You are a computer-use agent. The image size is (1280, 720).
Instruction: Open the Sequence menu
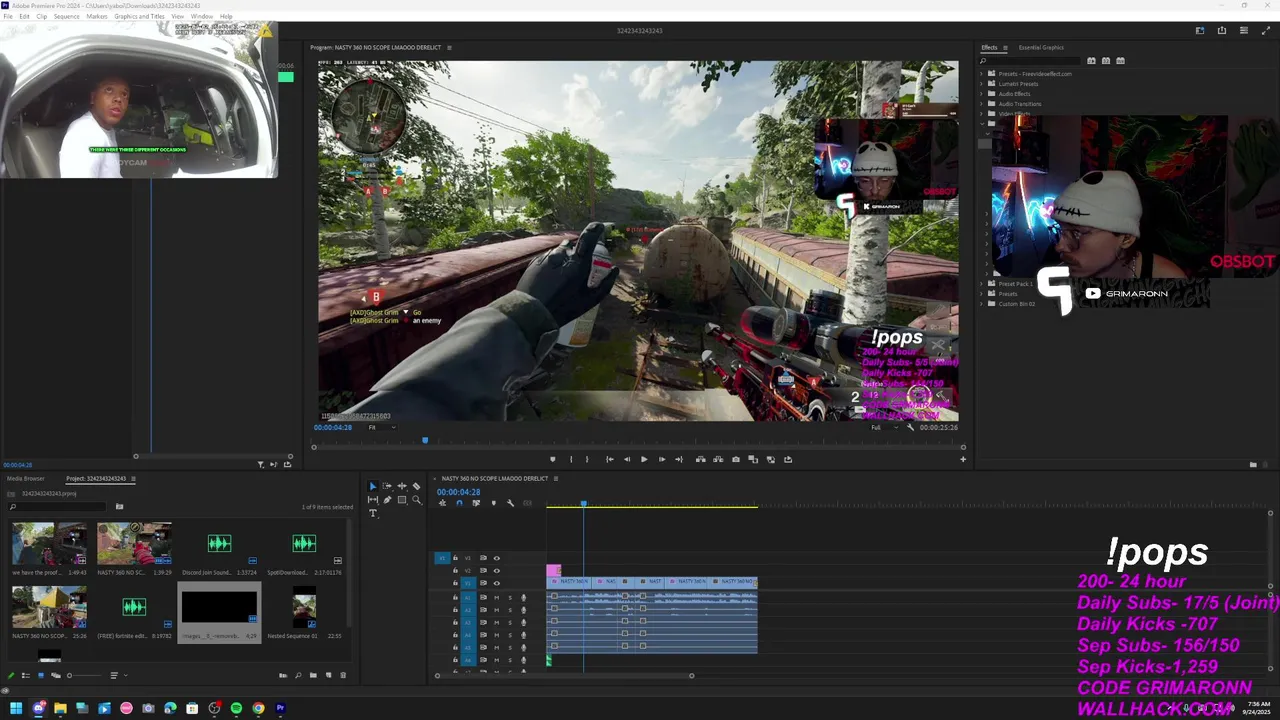pyautogui.click(x=67, y=17)
